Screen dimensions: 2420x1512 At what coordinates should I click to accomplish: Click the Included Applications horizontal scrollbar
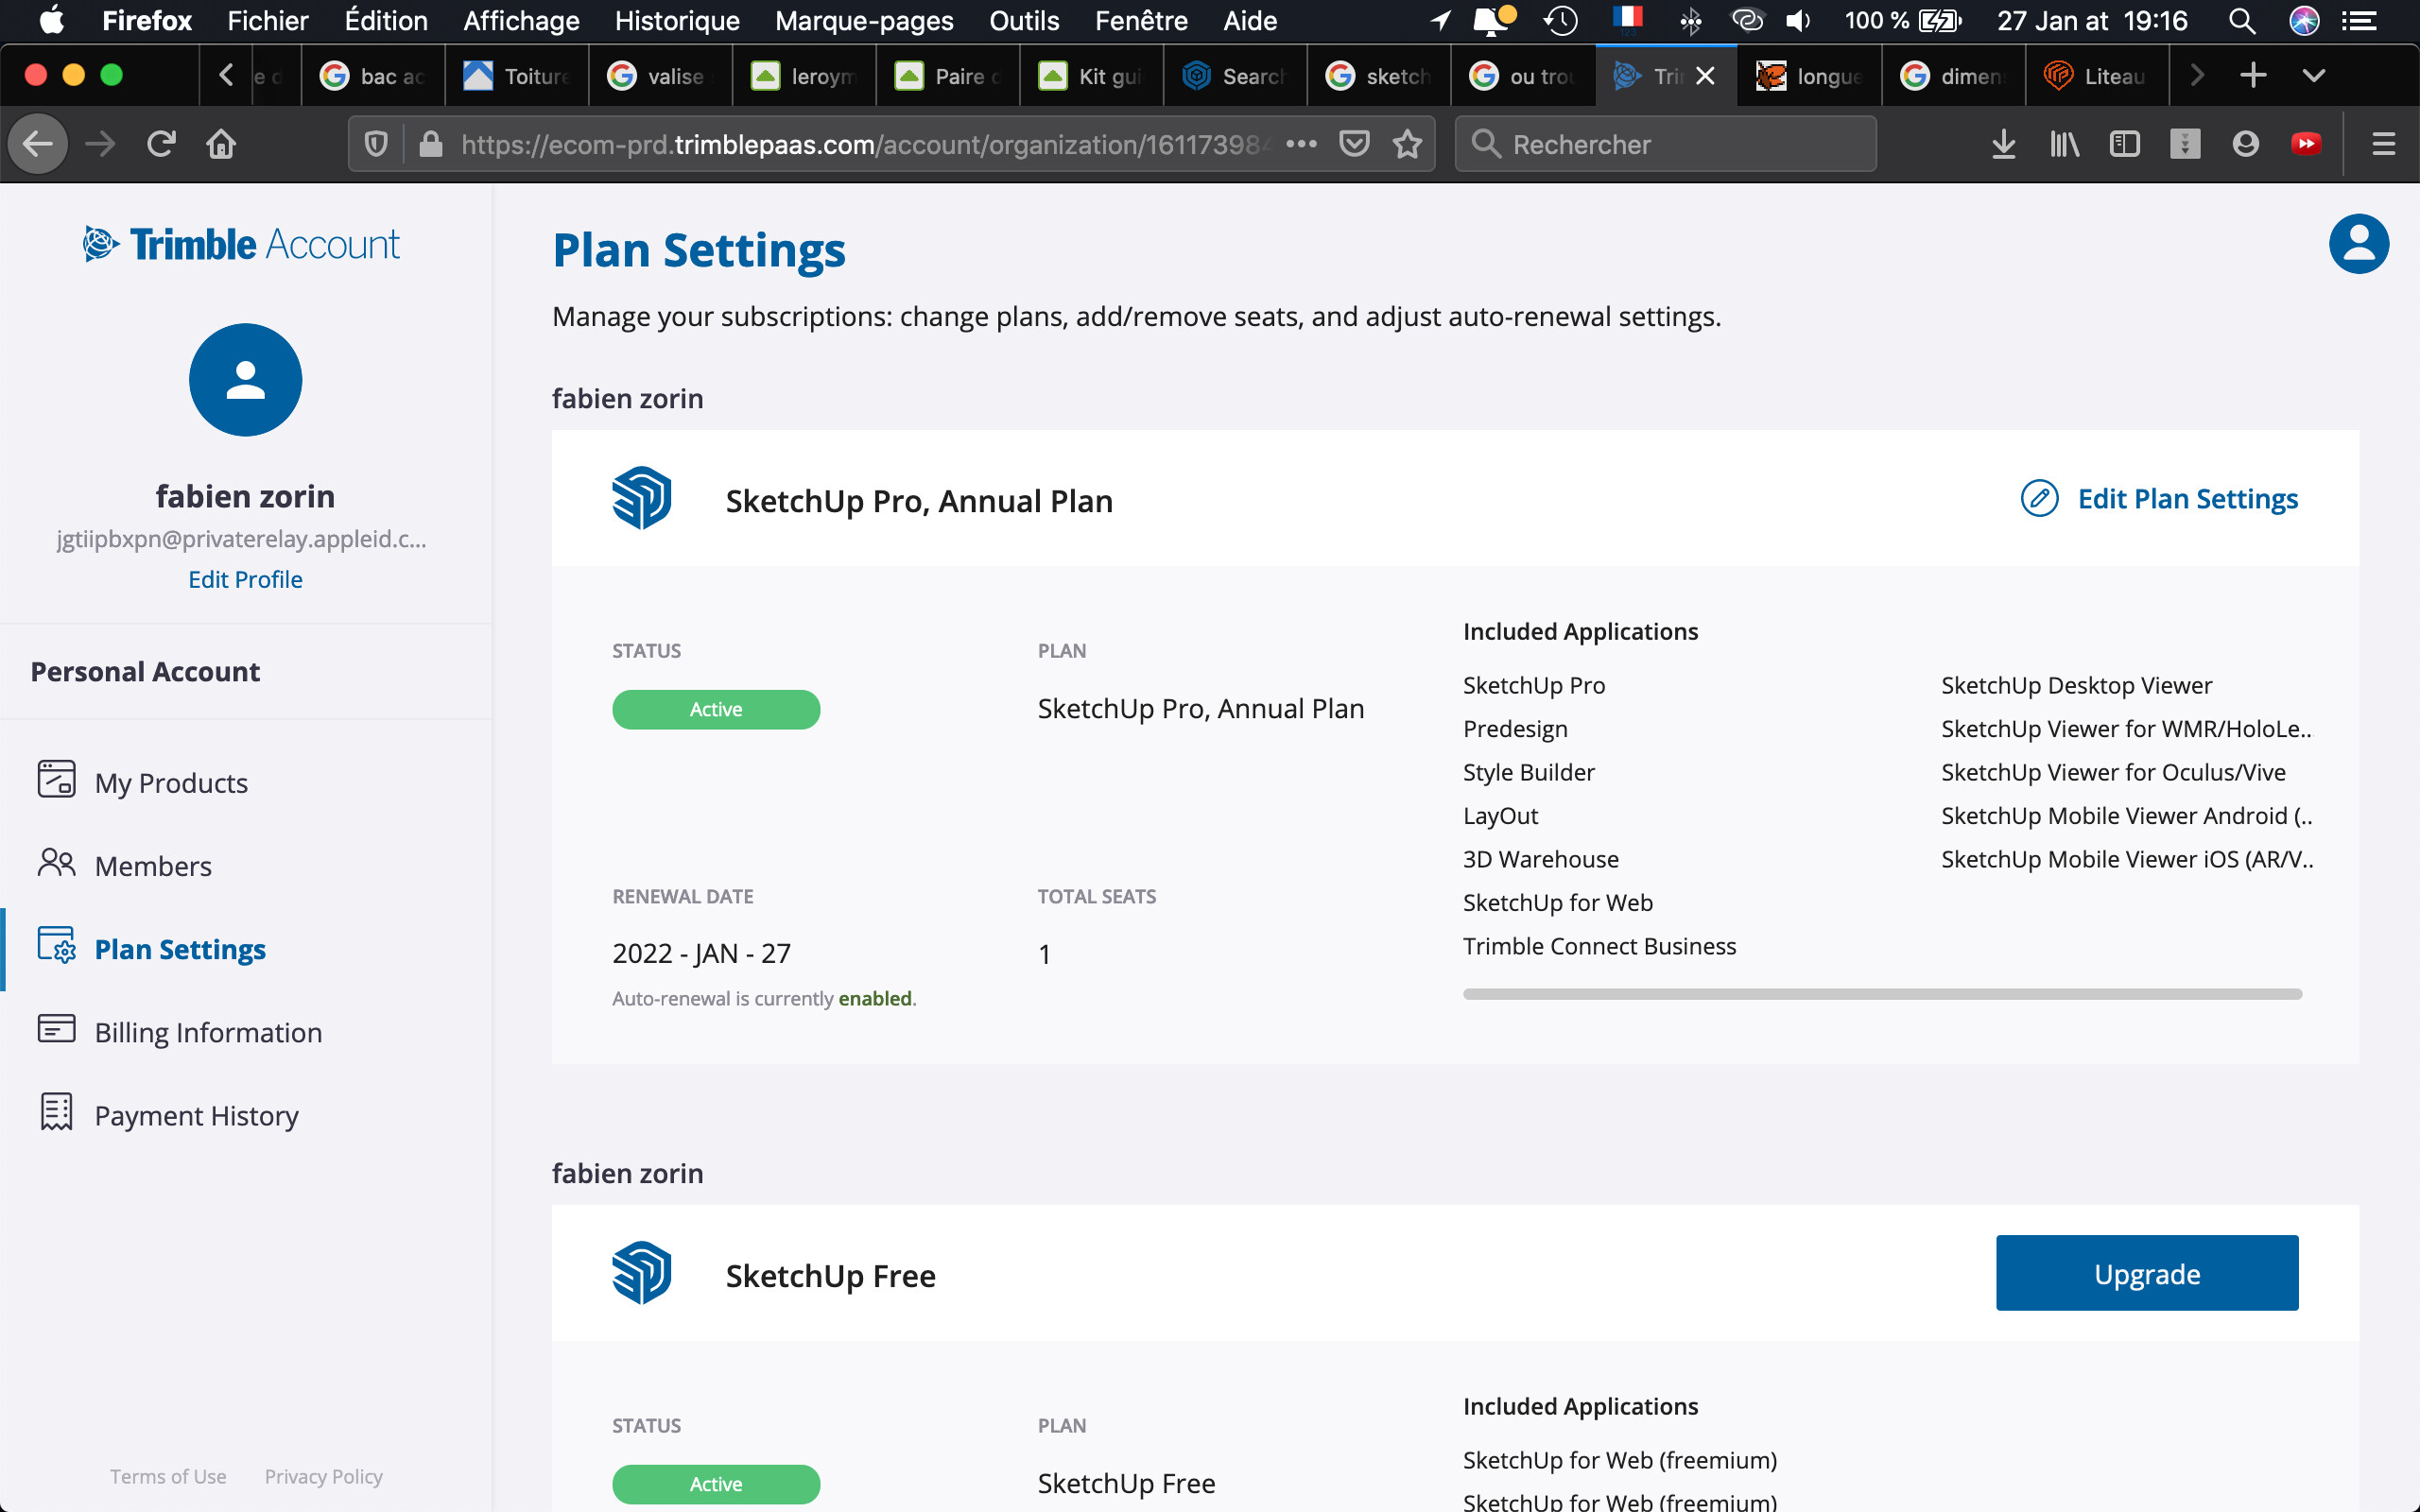pyautogui.click(x=1881, y=994)
